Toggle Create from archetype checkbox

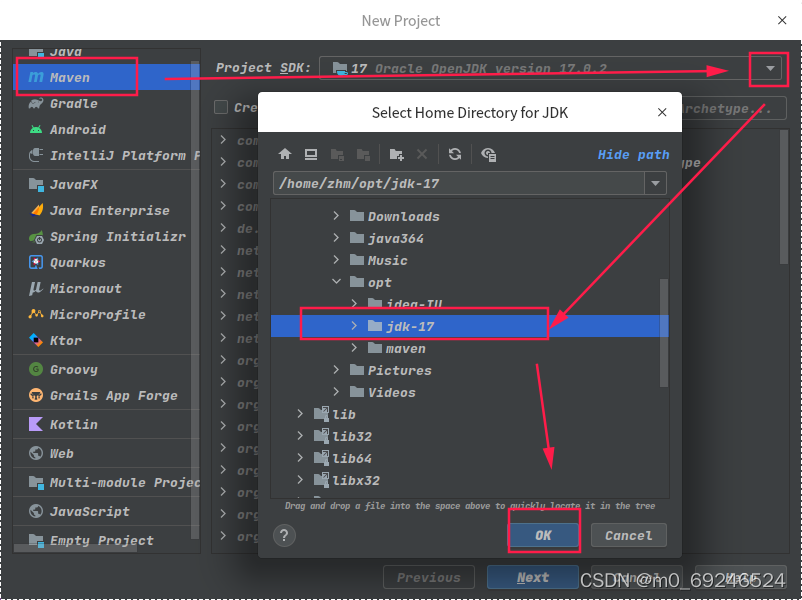[x=221, y=107]
